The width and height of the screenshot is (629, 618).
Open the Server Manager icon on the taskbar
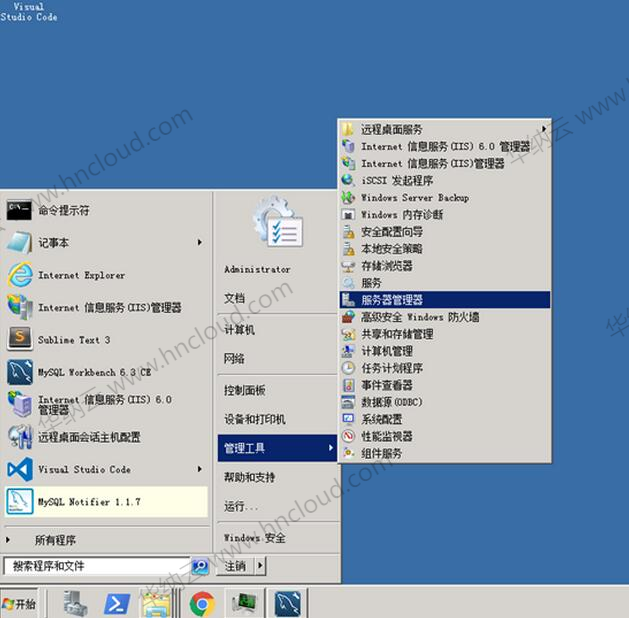point(75,603)
